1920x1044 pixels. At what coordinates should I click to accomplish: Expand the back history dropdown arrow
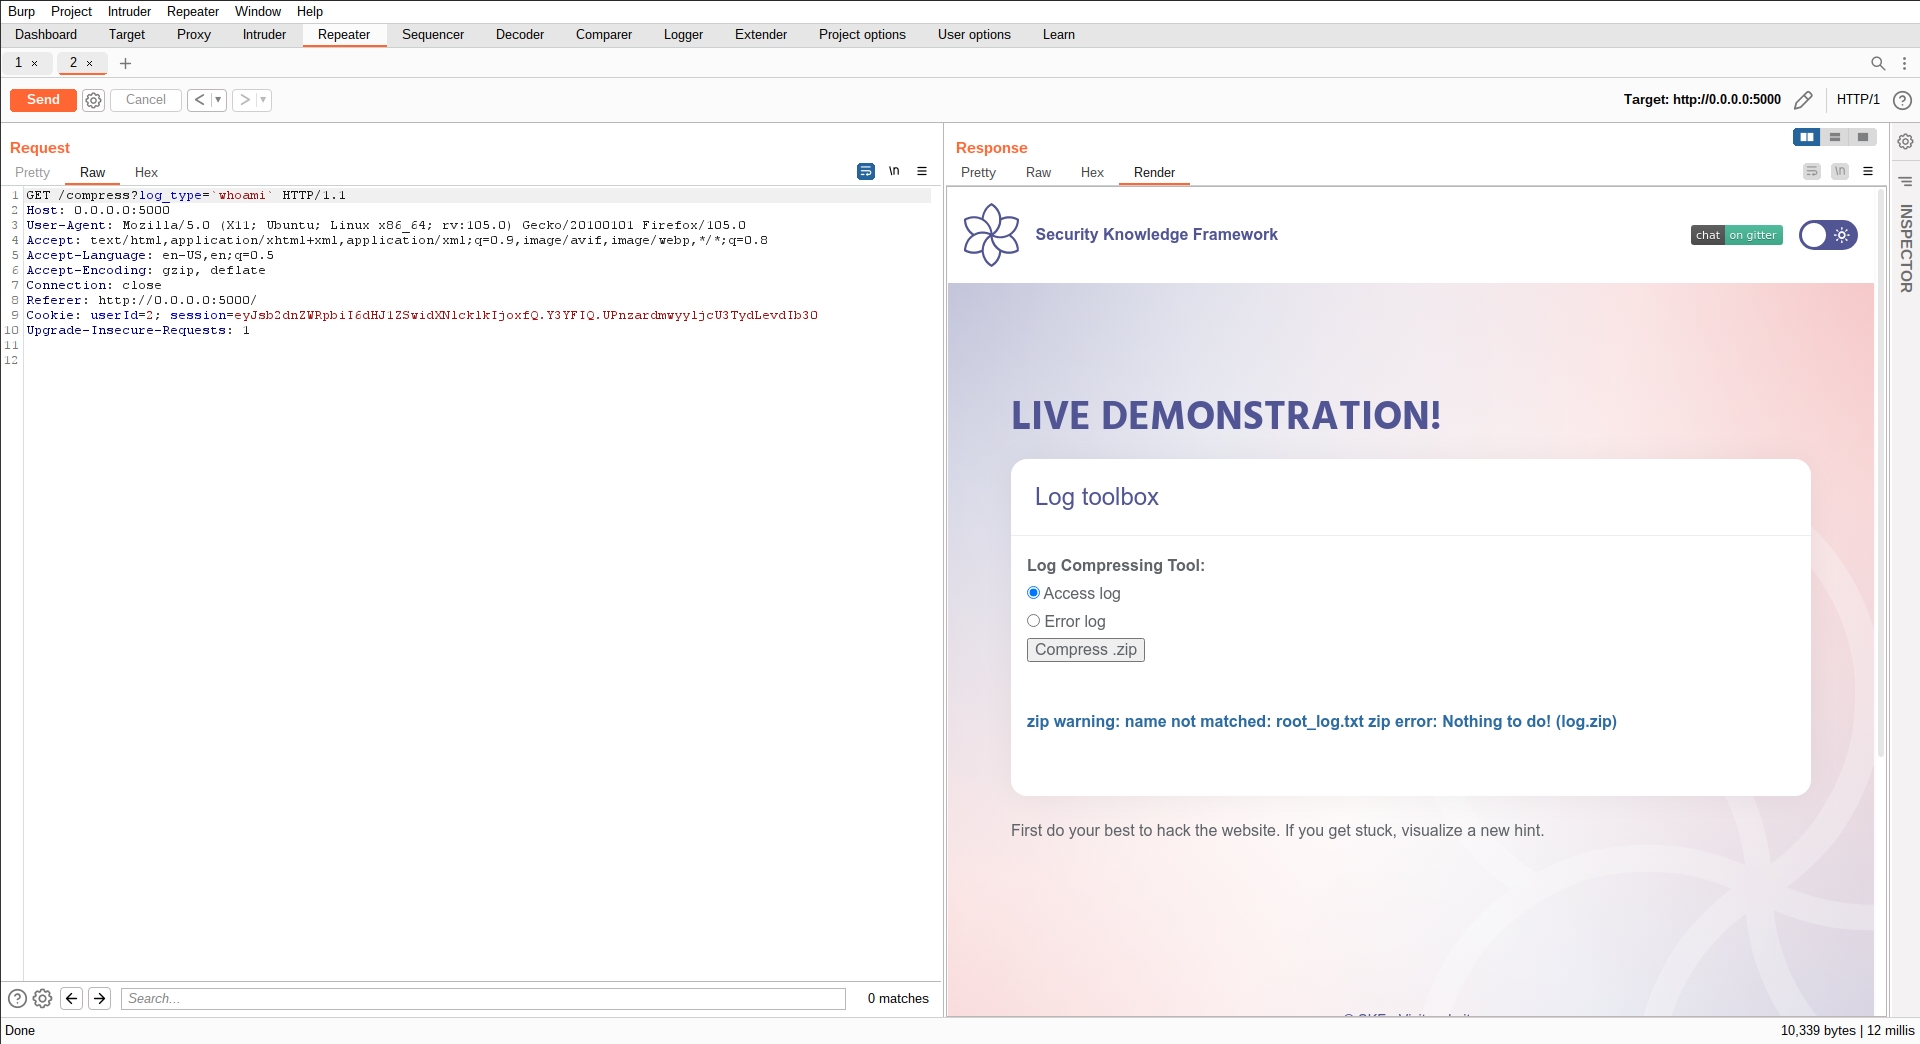[x=218, y=100]
